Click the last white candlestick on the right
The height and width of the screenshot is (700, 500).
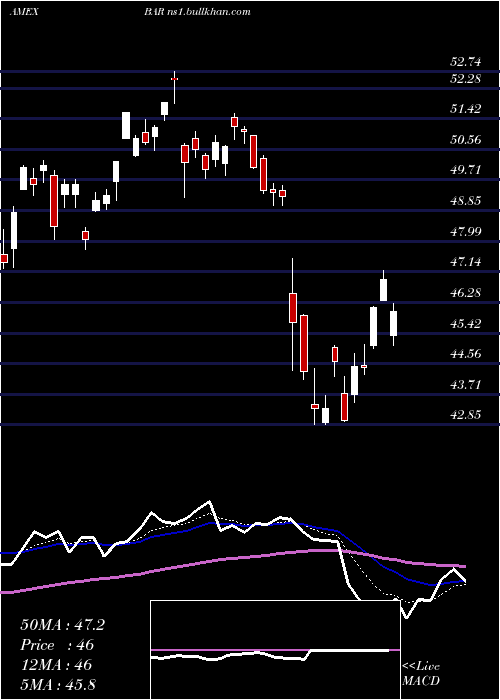point(393,324)
